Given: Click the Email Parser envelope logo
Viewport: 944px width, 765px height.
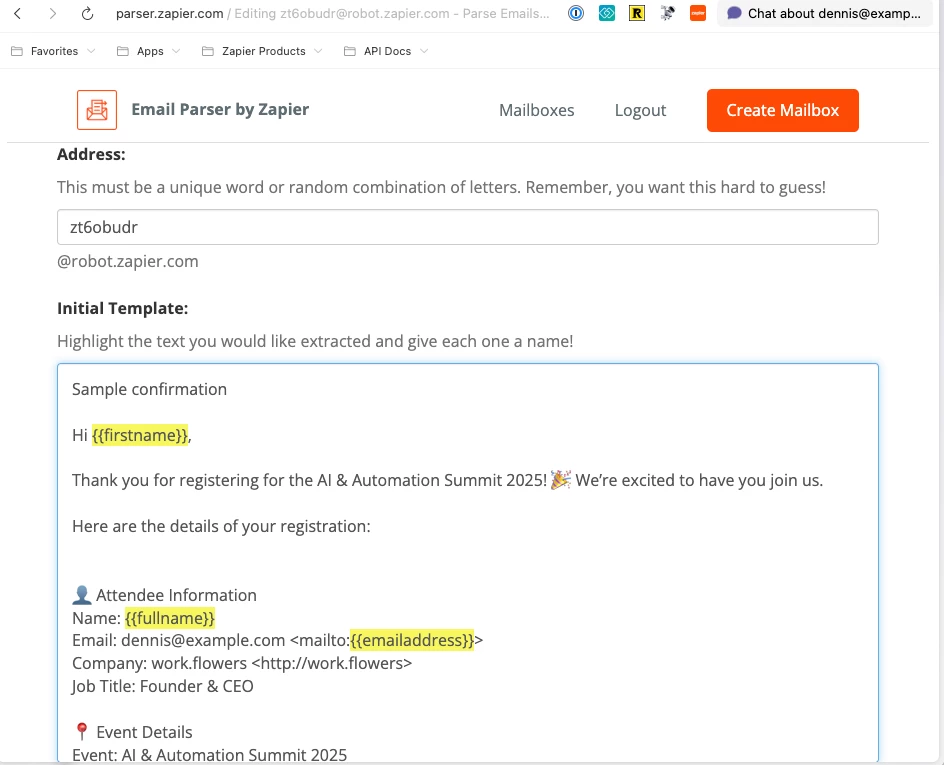Looking at the screenshot, I should click(97, 110).
